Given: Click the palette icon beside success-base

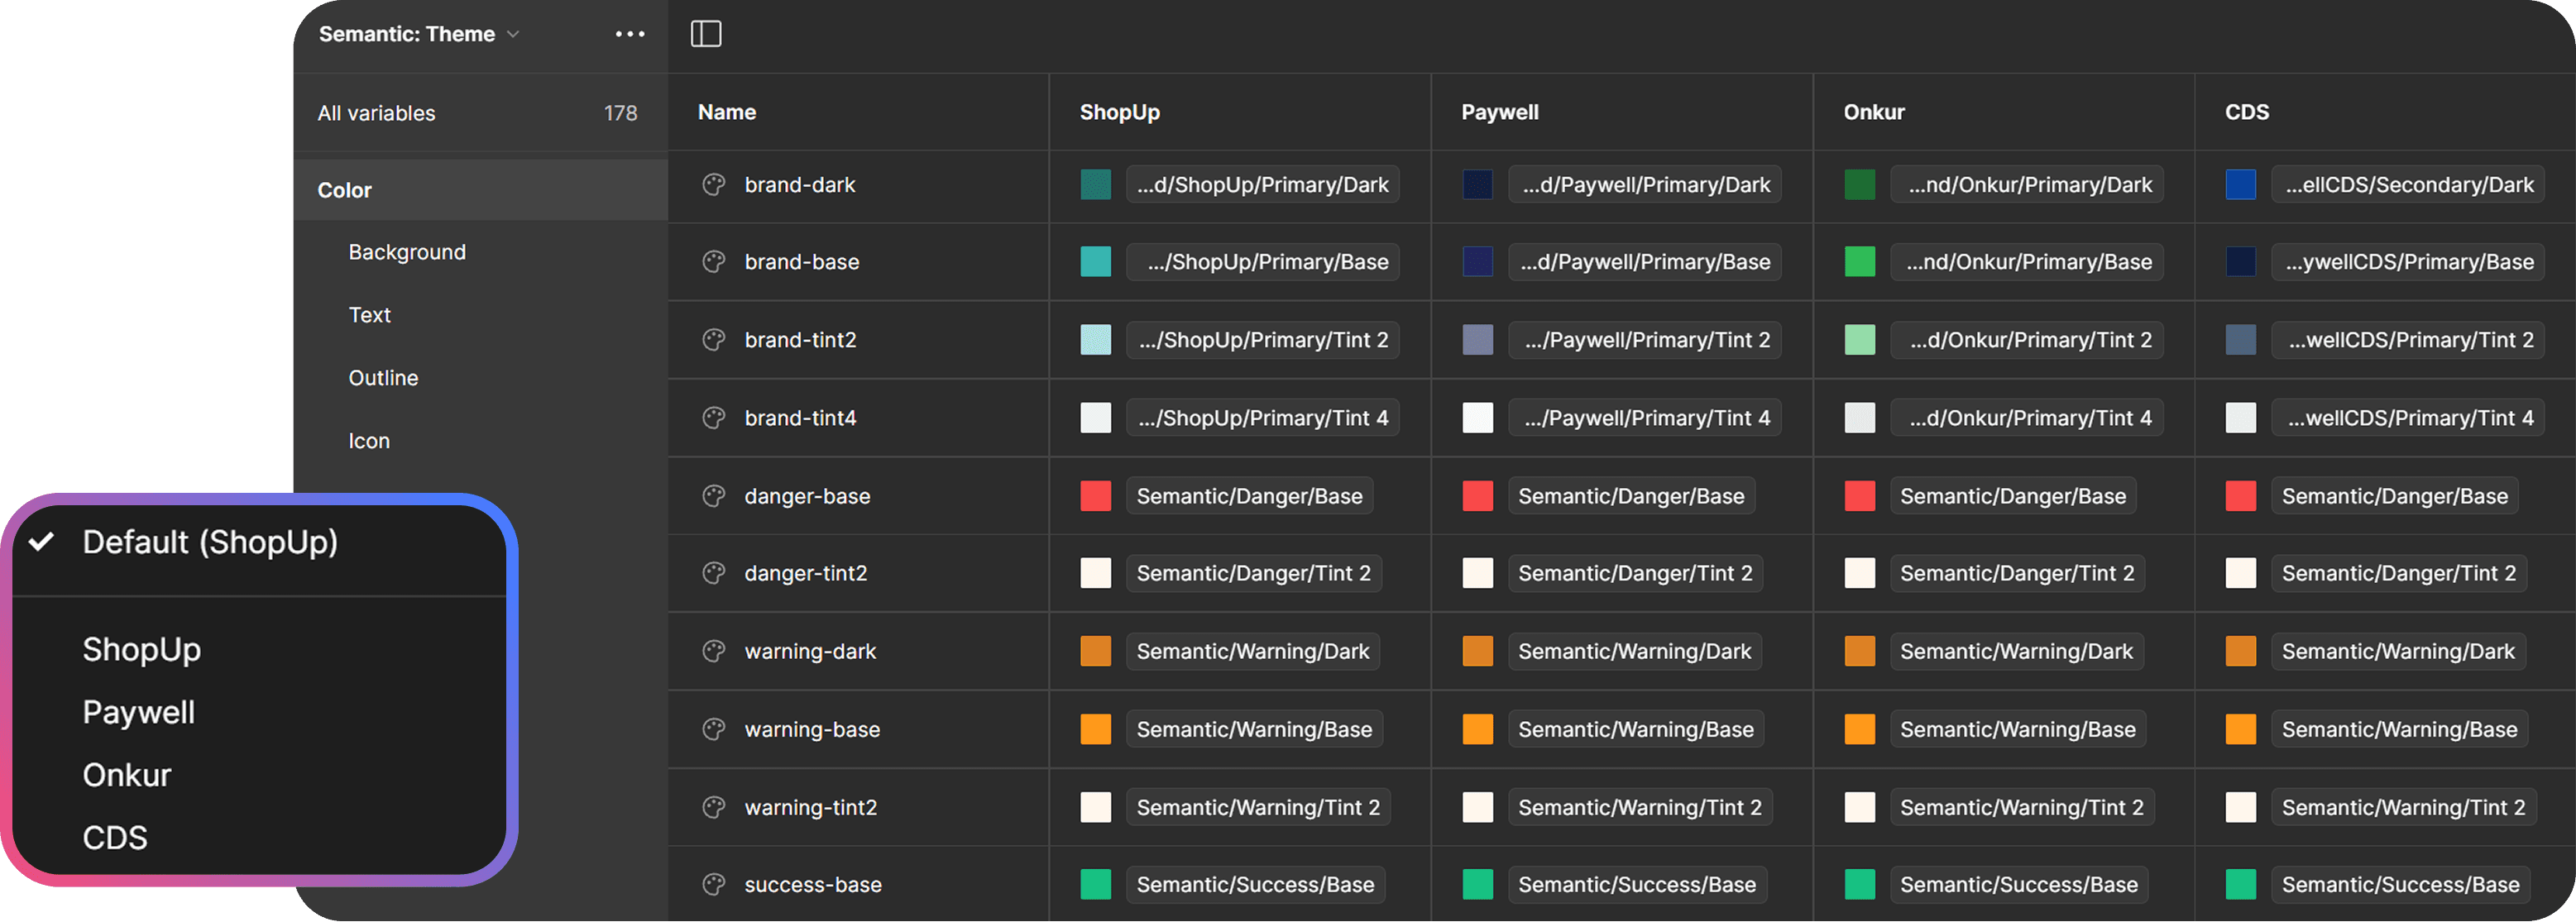Looking at the screenshot, I should click(x=713, y=884).
